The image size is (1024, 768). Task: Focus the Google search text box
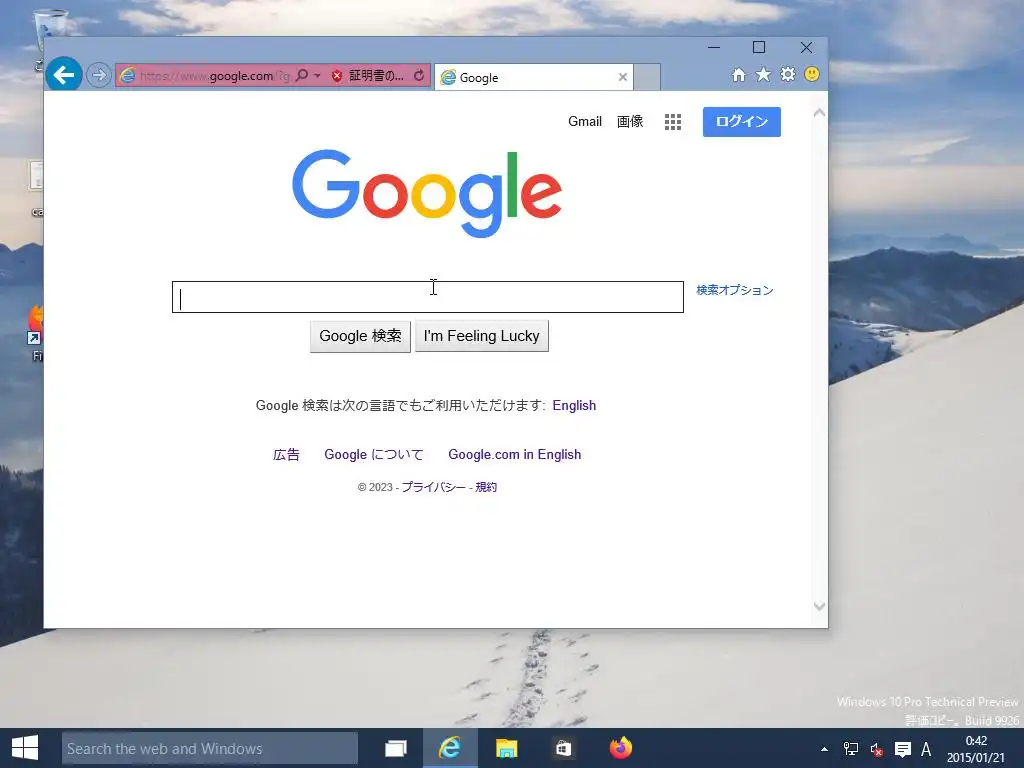428,297
